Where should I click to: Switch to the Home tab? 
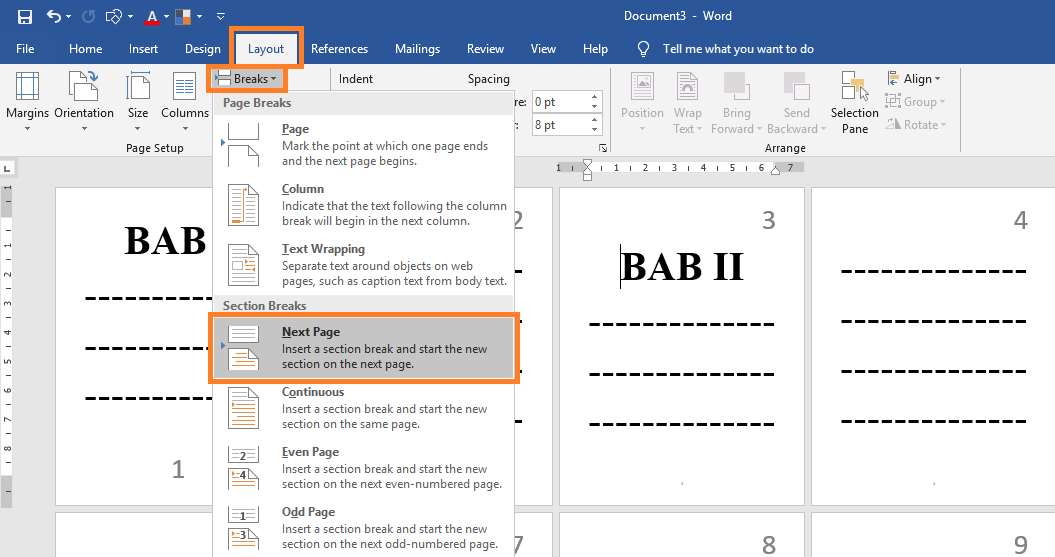click(85, 48)
